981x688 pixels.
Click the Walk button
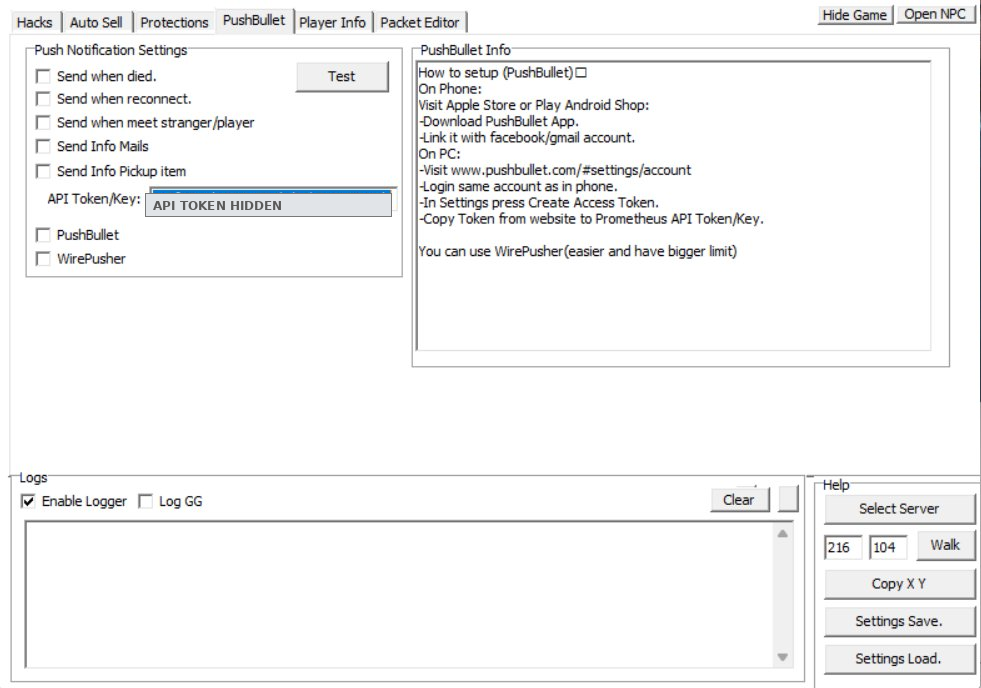[945, 545]
